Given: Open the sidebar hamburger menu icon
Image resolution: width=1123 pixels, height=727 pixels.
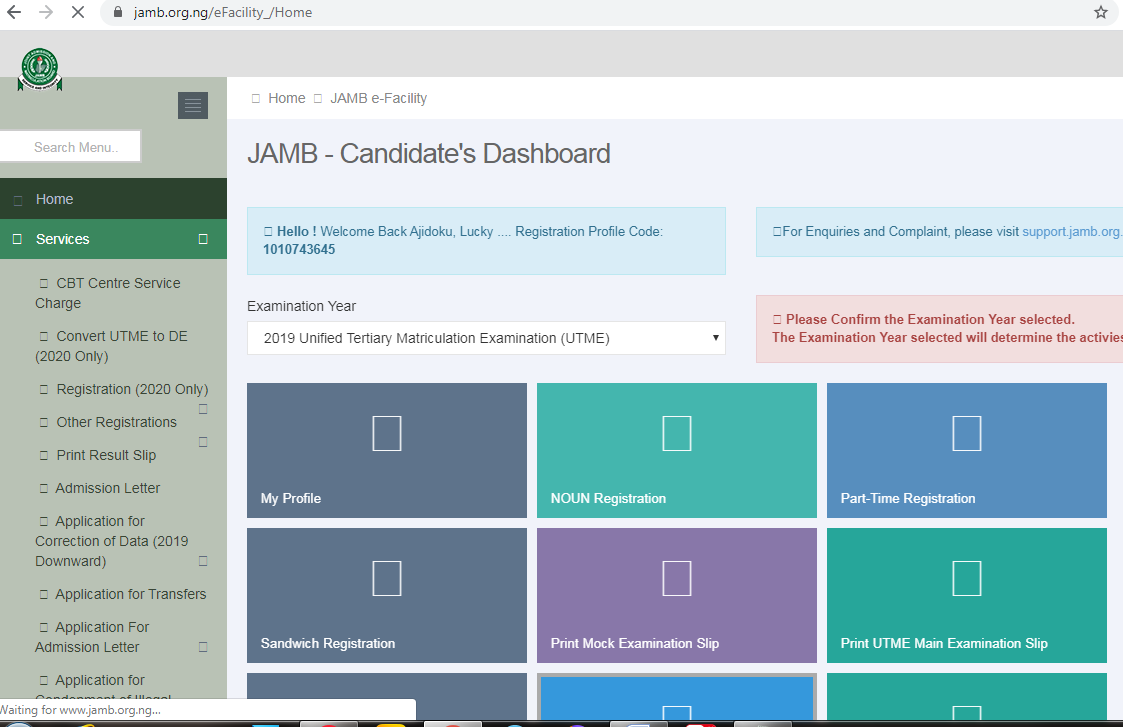Looking at the screenshot, I should 192,105.
